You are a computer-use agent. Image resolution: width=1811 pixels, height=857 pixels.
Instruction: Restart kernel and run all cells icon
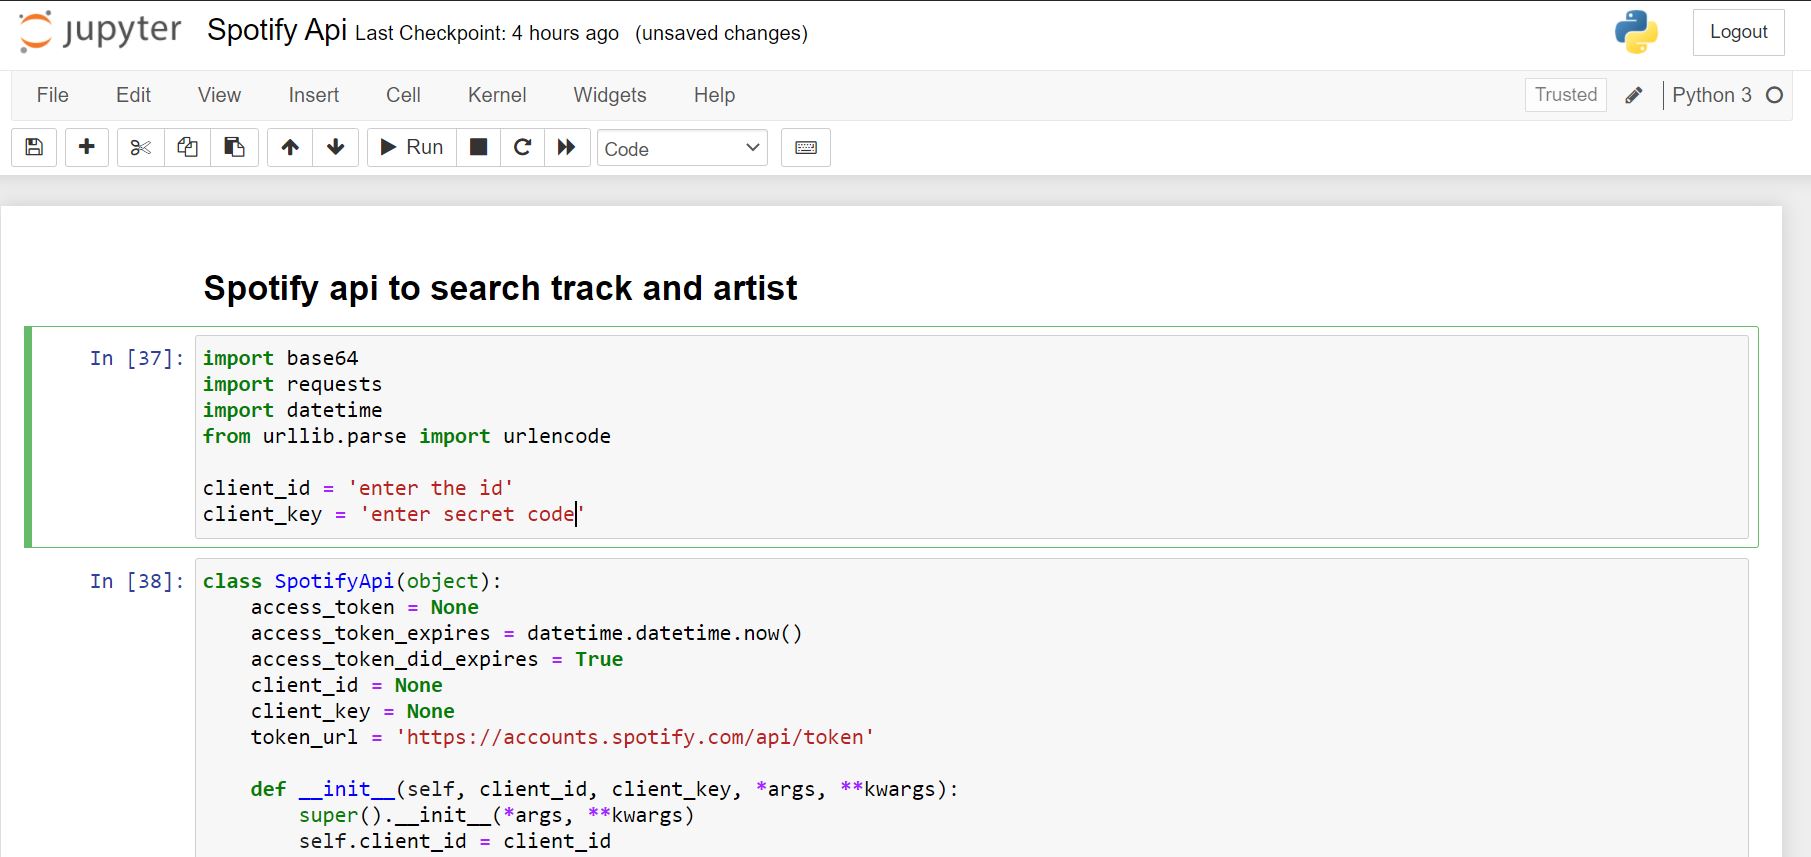click(x=567, y=148)
